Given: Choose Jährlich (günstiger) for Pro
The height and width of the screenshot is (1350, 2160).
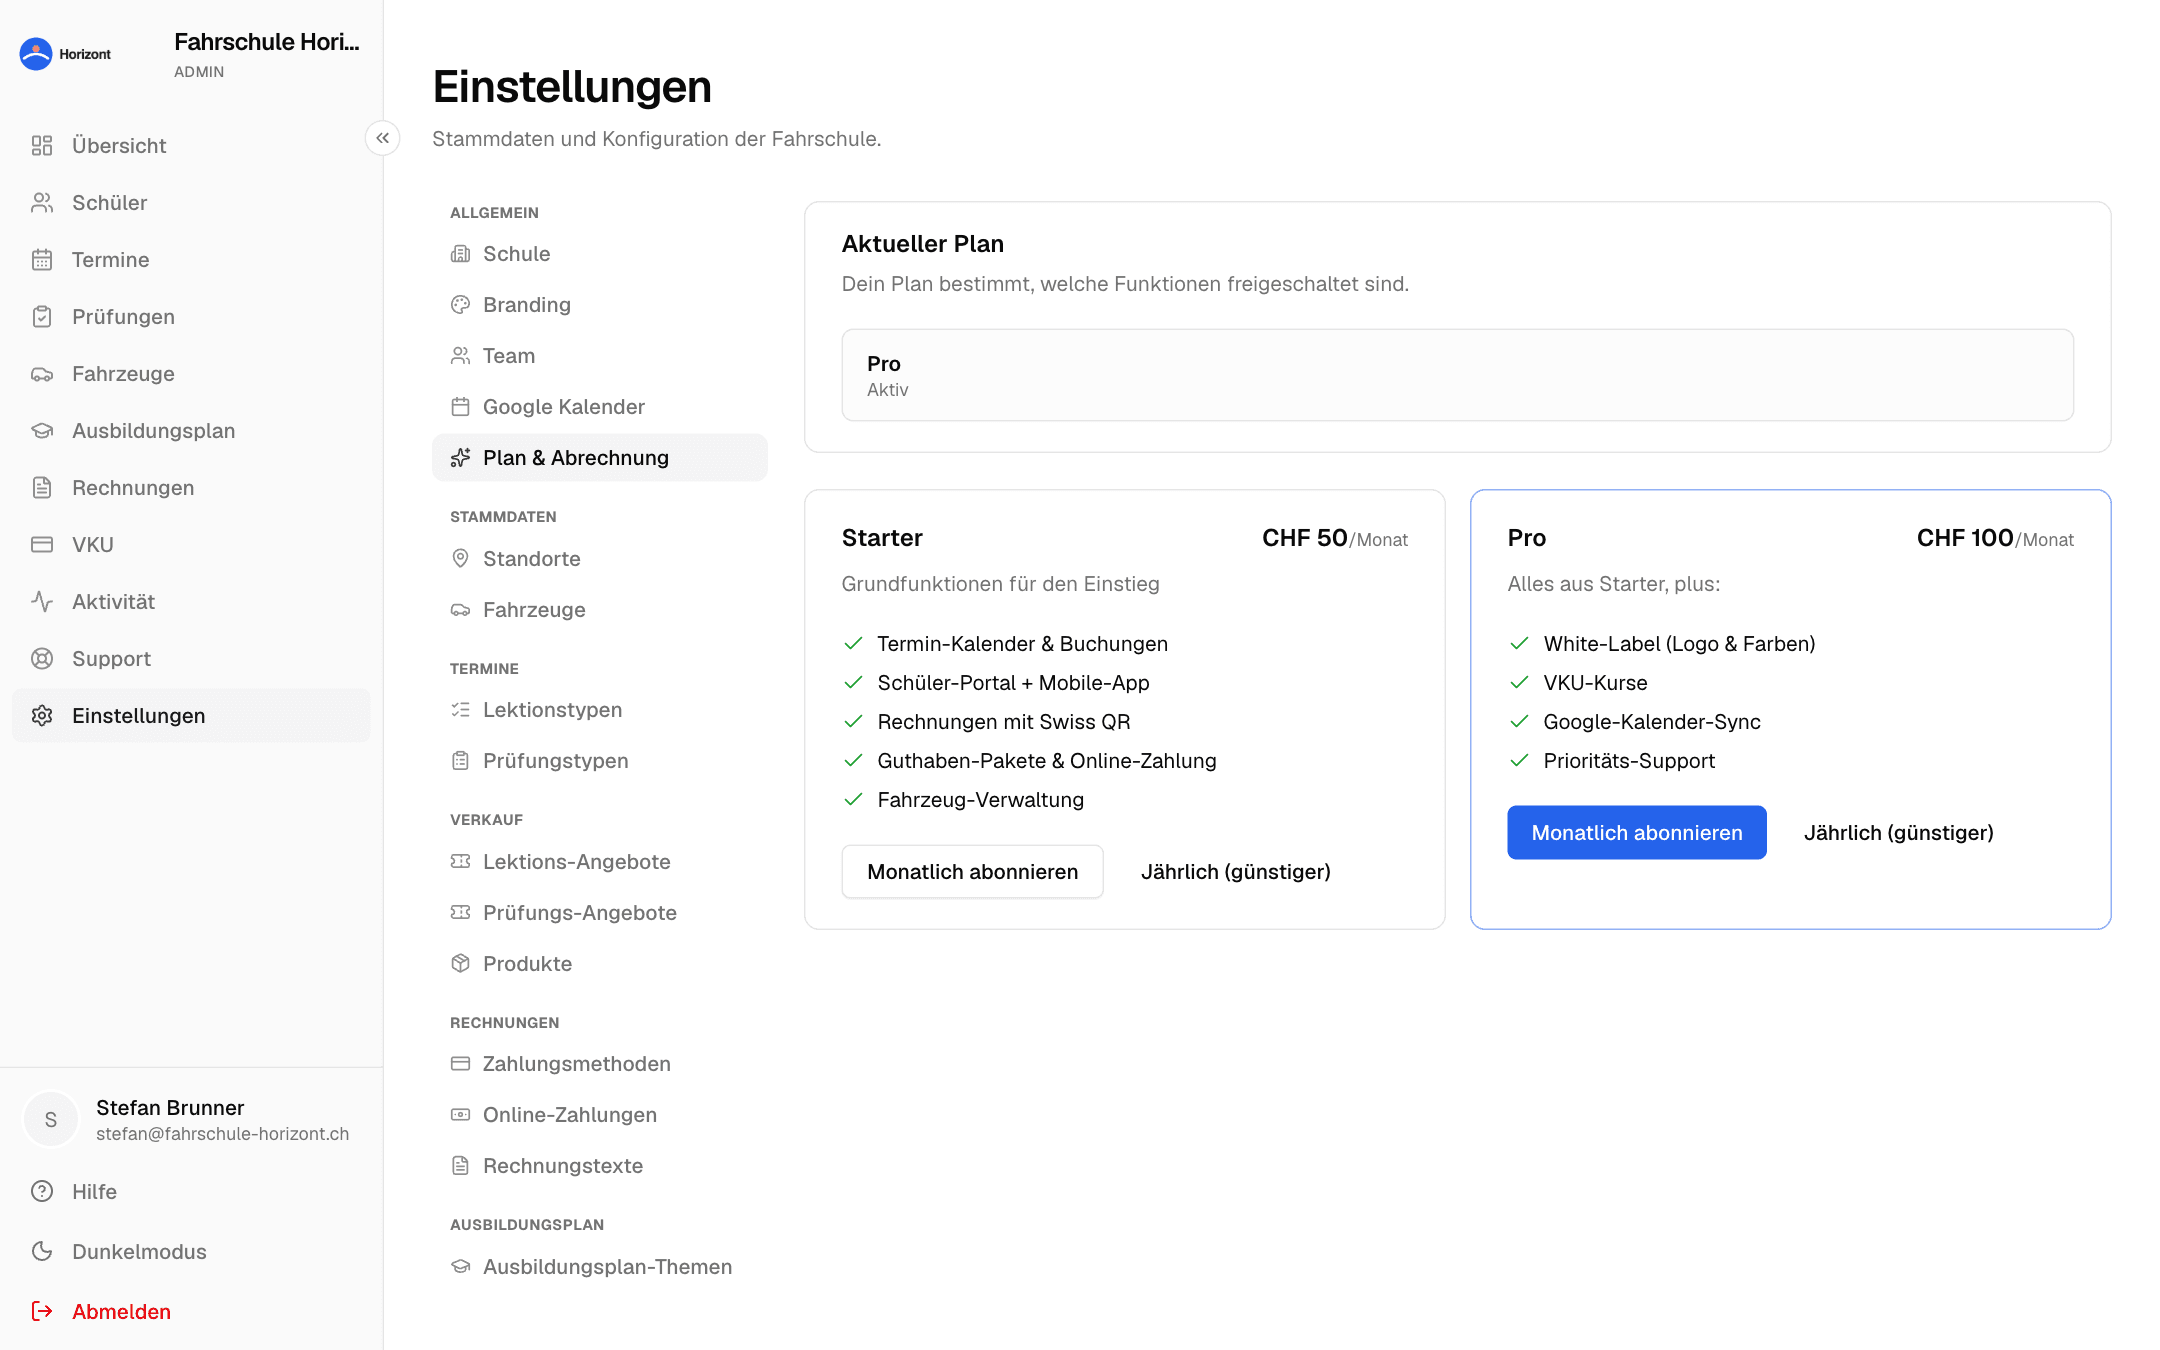Looking at the screenshot, I should (1899, 833).
